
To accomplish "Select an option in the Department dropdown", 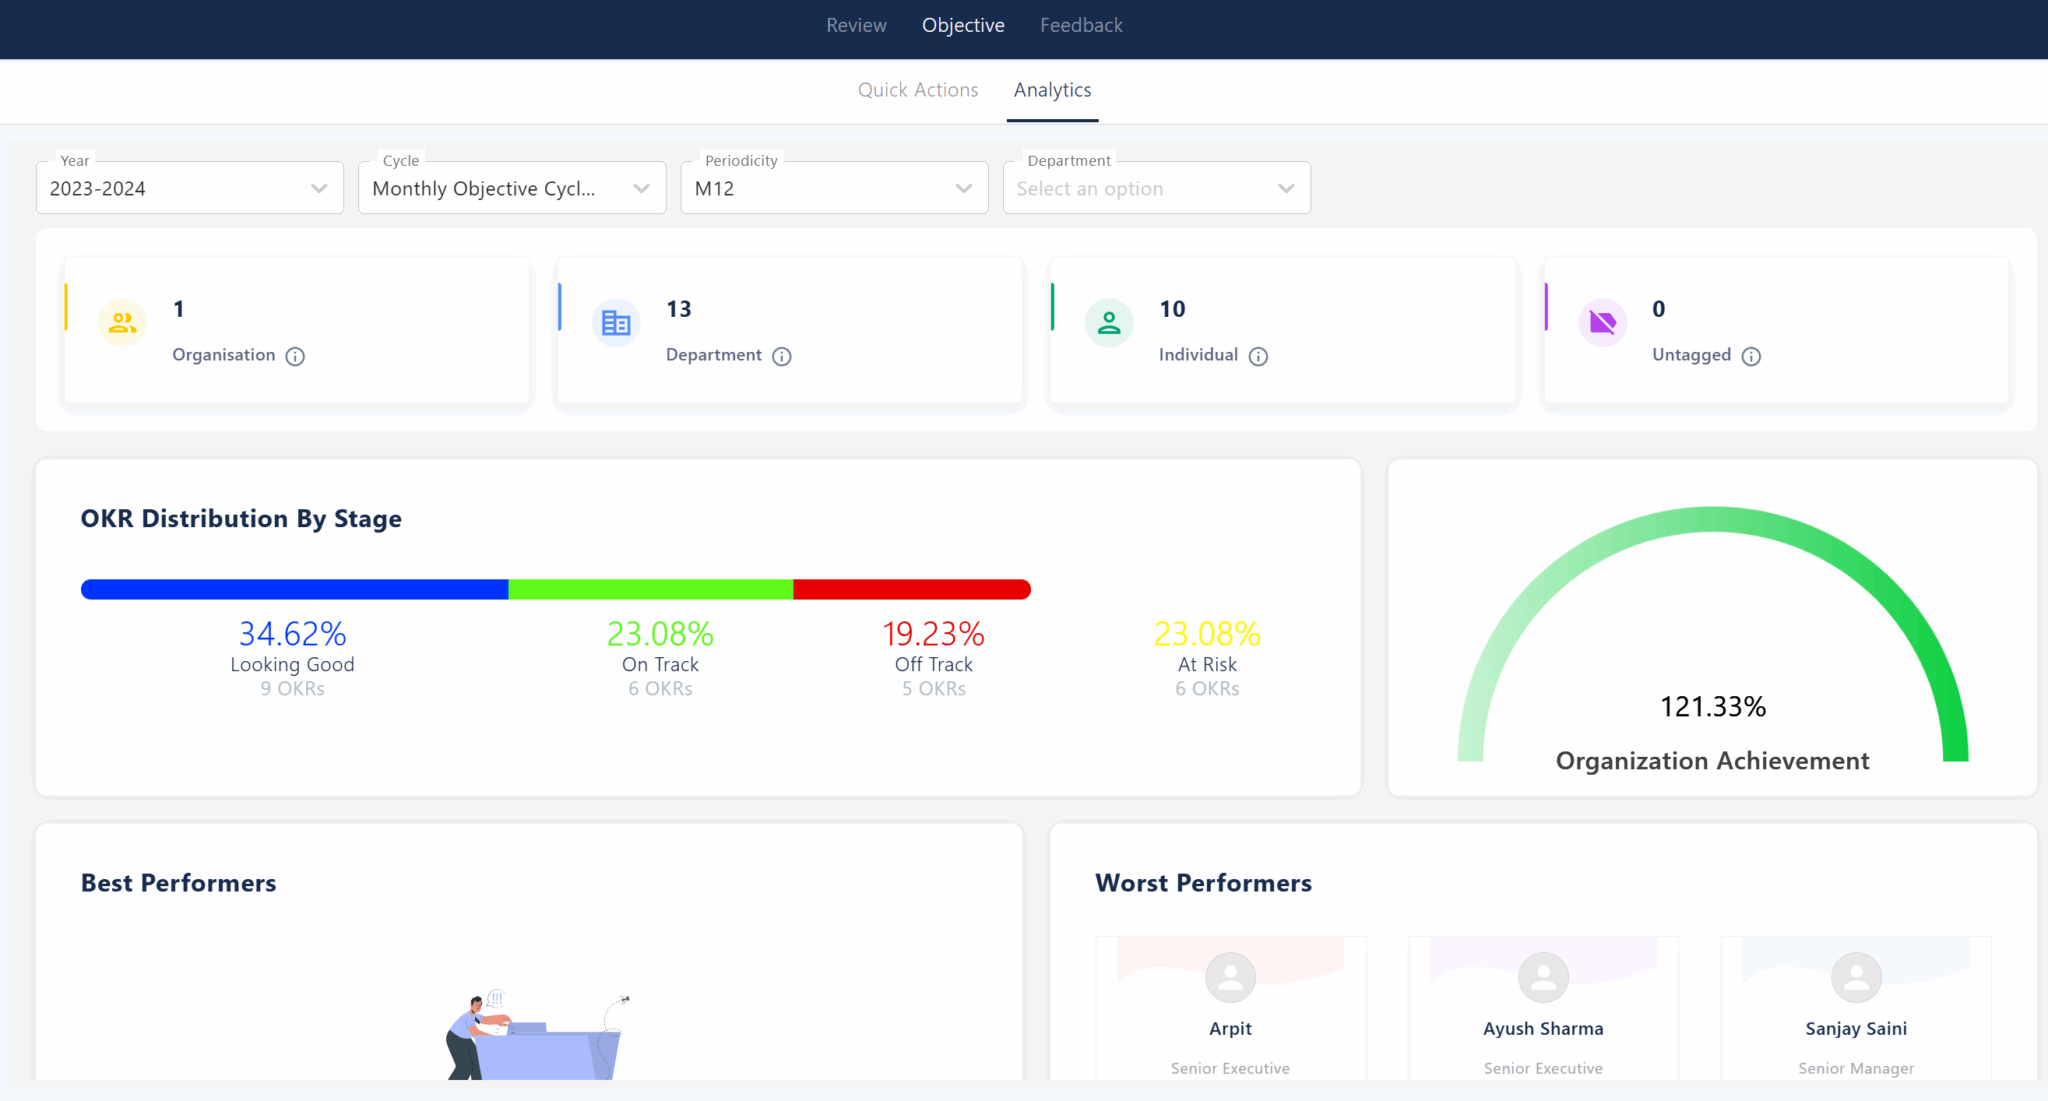I will coord(1156,188).
